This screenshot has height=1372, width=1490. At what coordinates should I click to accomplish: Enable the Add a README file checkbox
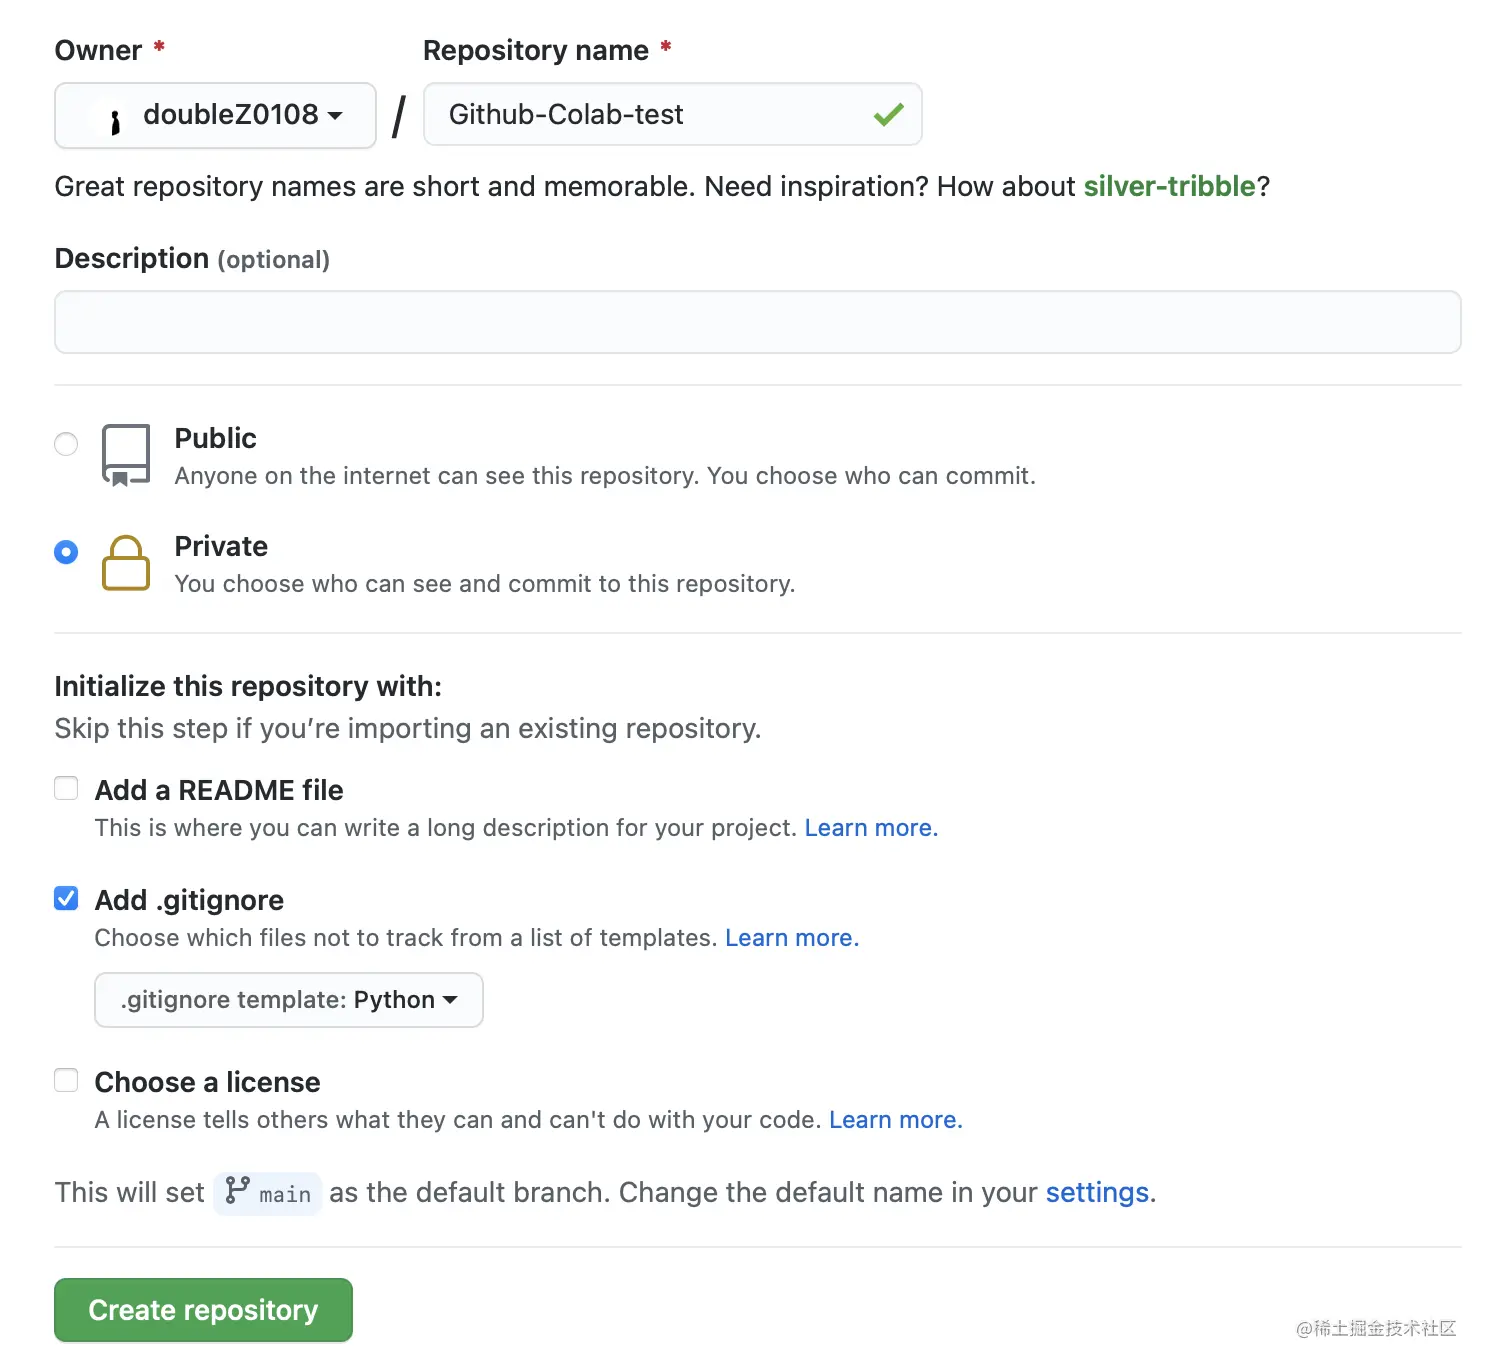(66, 789)
